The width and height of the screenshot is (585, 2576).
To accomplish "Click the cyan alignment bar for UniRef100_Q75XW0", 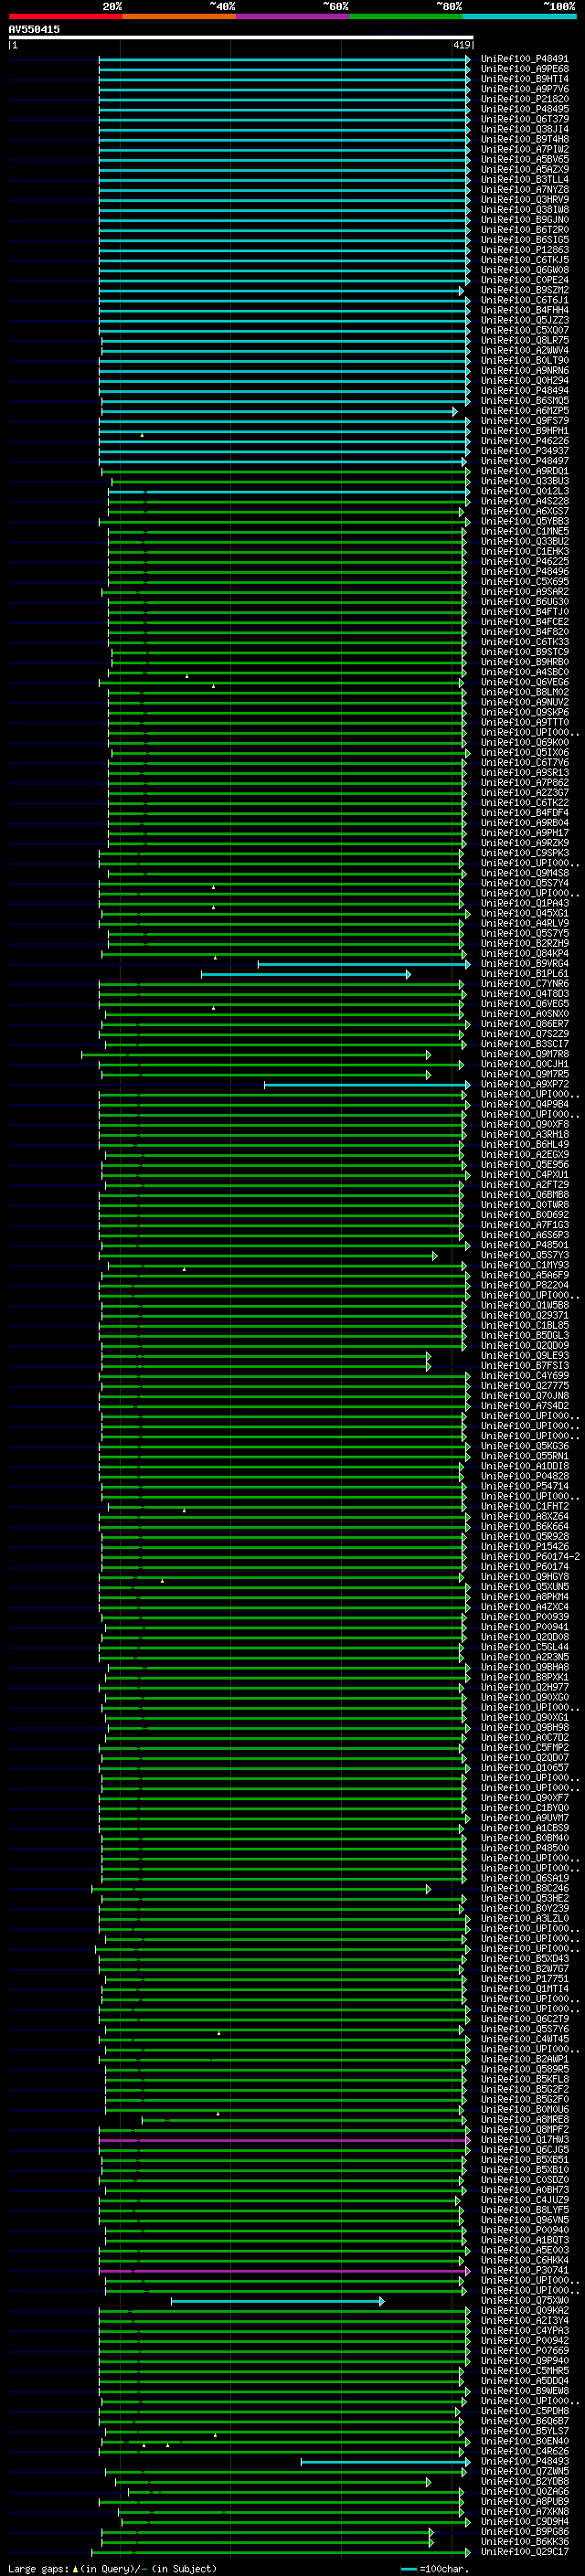I will (277, 2301).
